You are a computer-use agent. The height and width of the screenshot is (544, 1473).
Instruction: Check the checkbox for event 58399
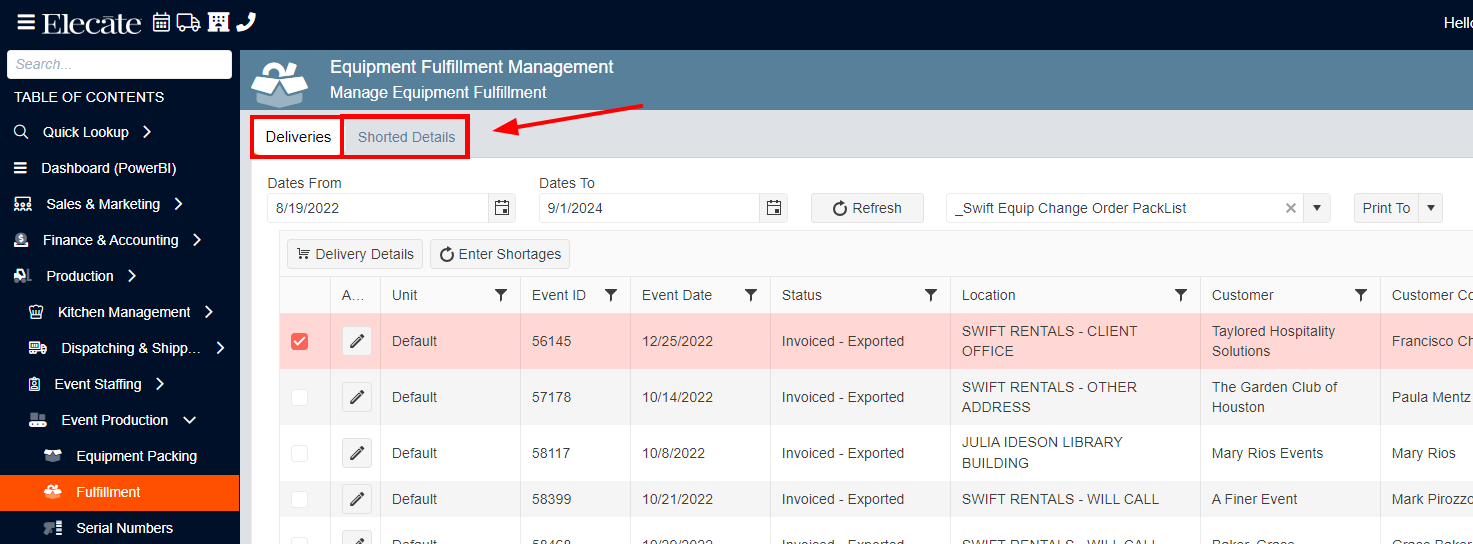[x=299, y=499]
